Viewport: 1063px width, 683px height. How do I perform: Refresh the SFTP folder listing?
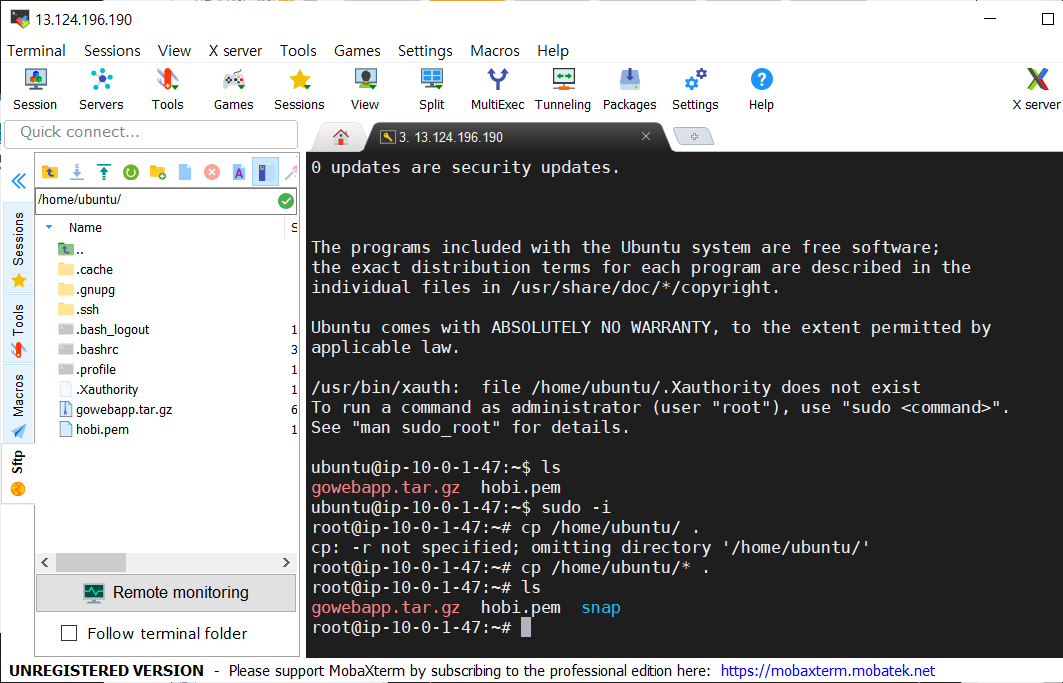[x=131, y=172]
